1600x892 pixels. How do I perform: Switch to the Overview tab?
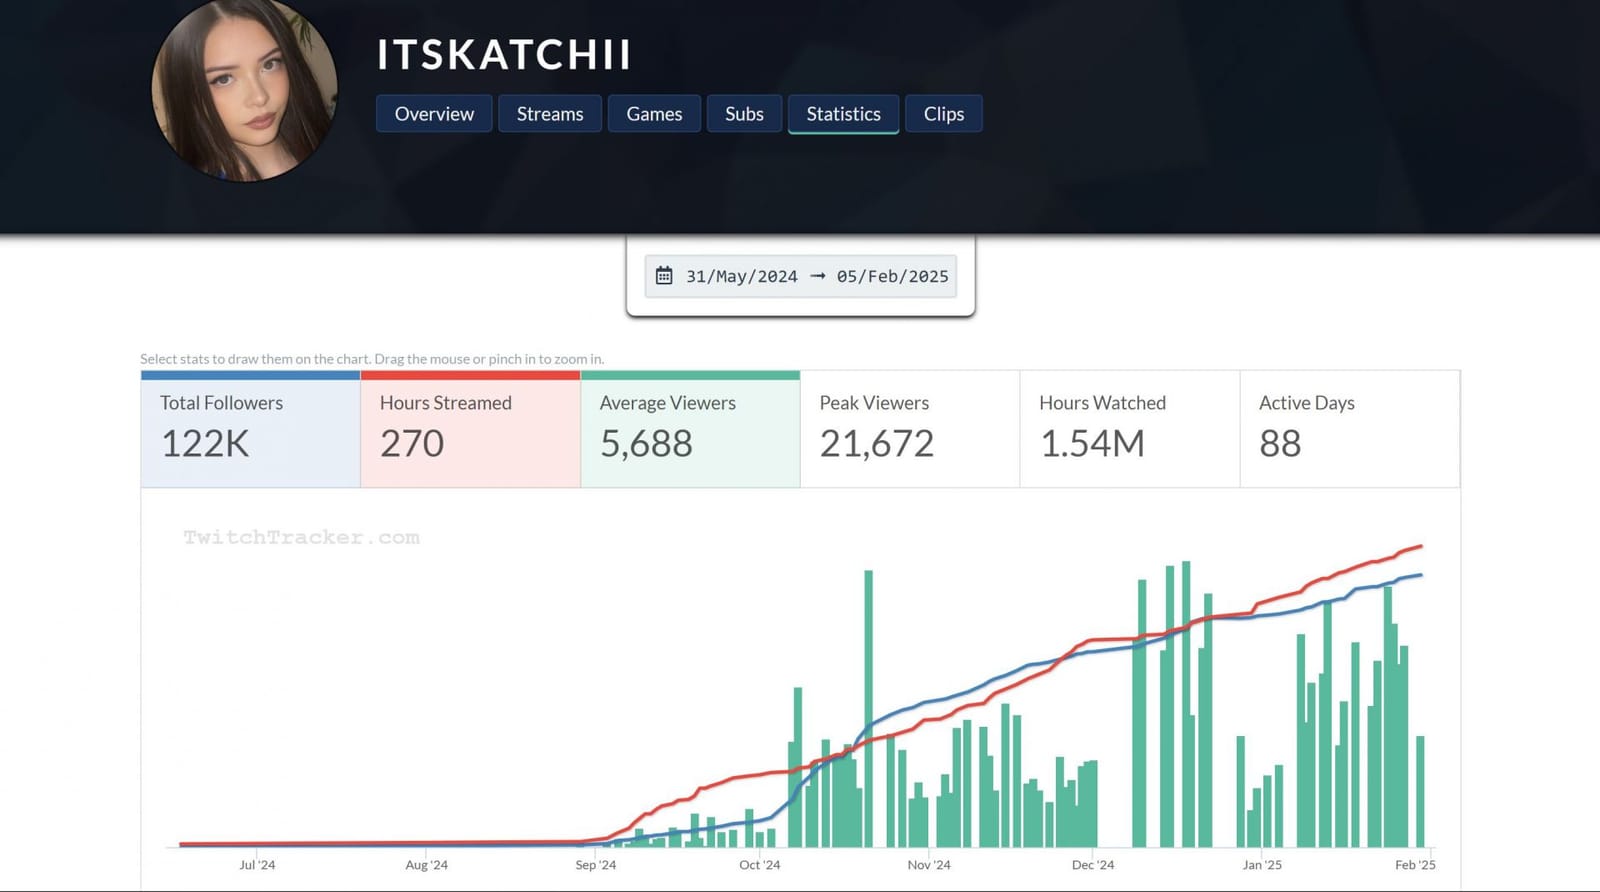coord(434,114)
